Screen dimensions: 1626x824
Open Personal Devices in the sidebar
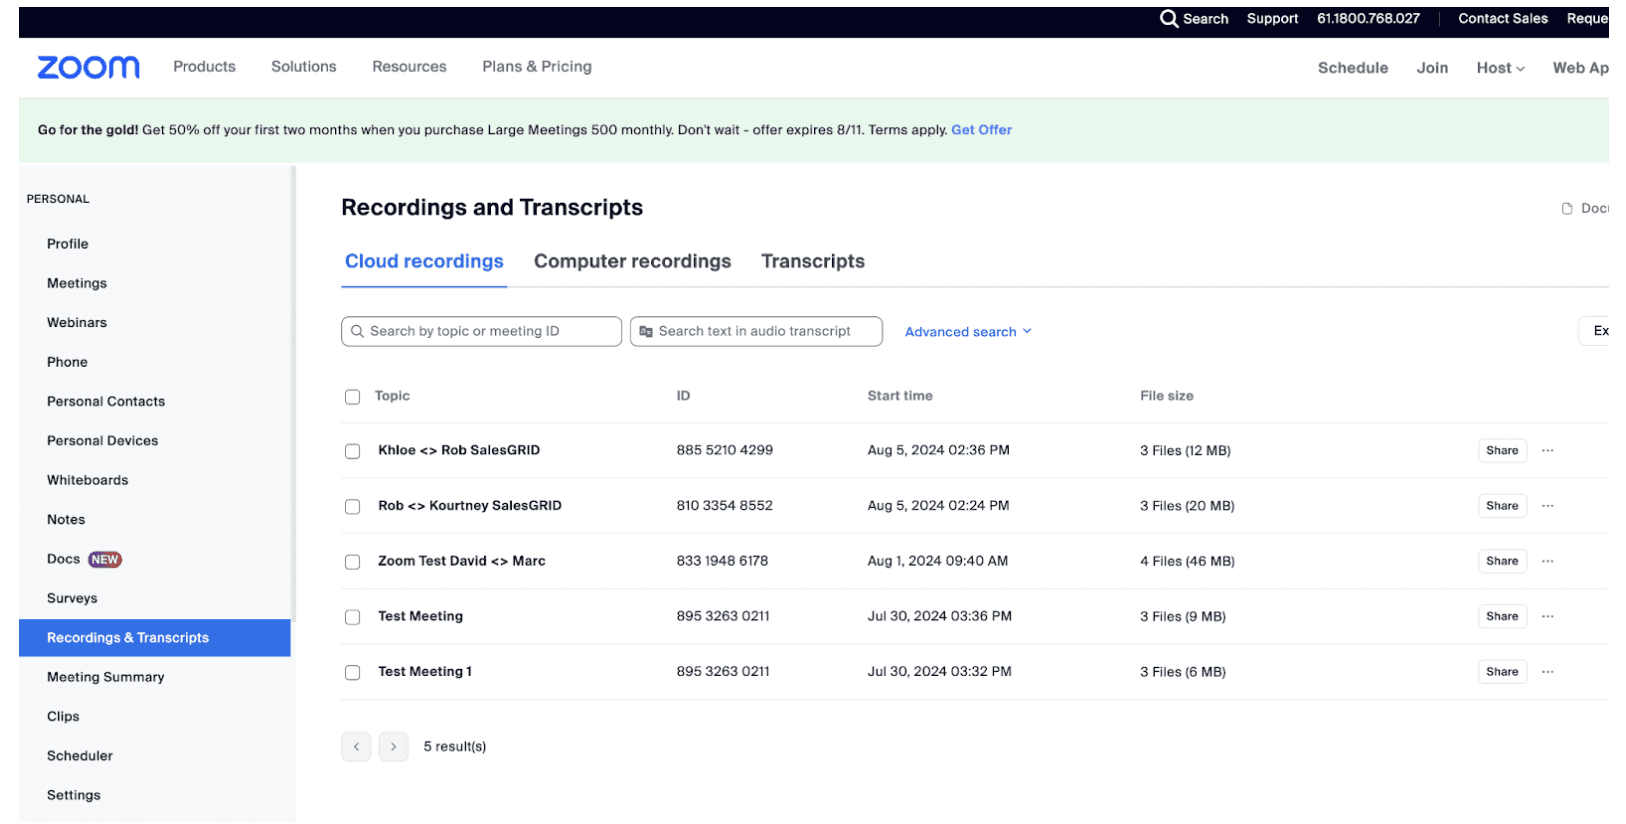click(102, 441)
